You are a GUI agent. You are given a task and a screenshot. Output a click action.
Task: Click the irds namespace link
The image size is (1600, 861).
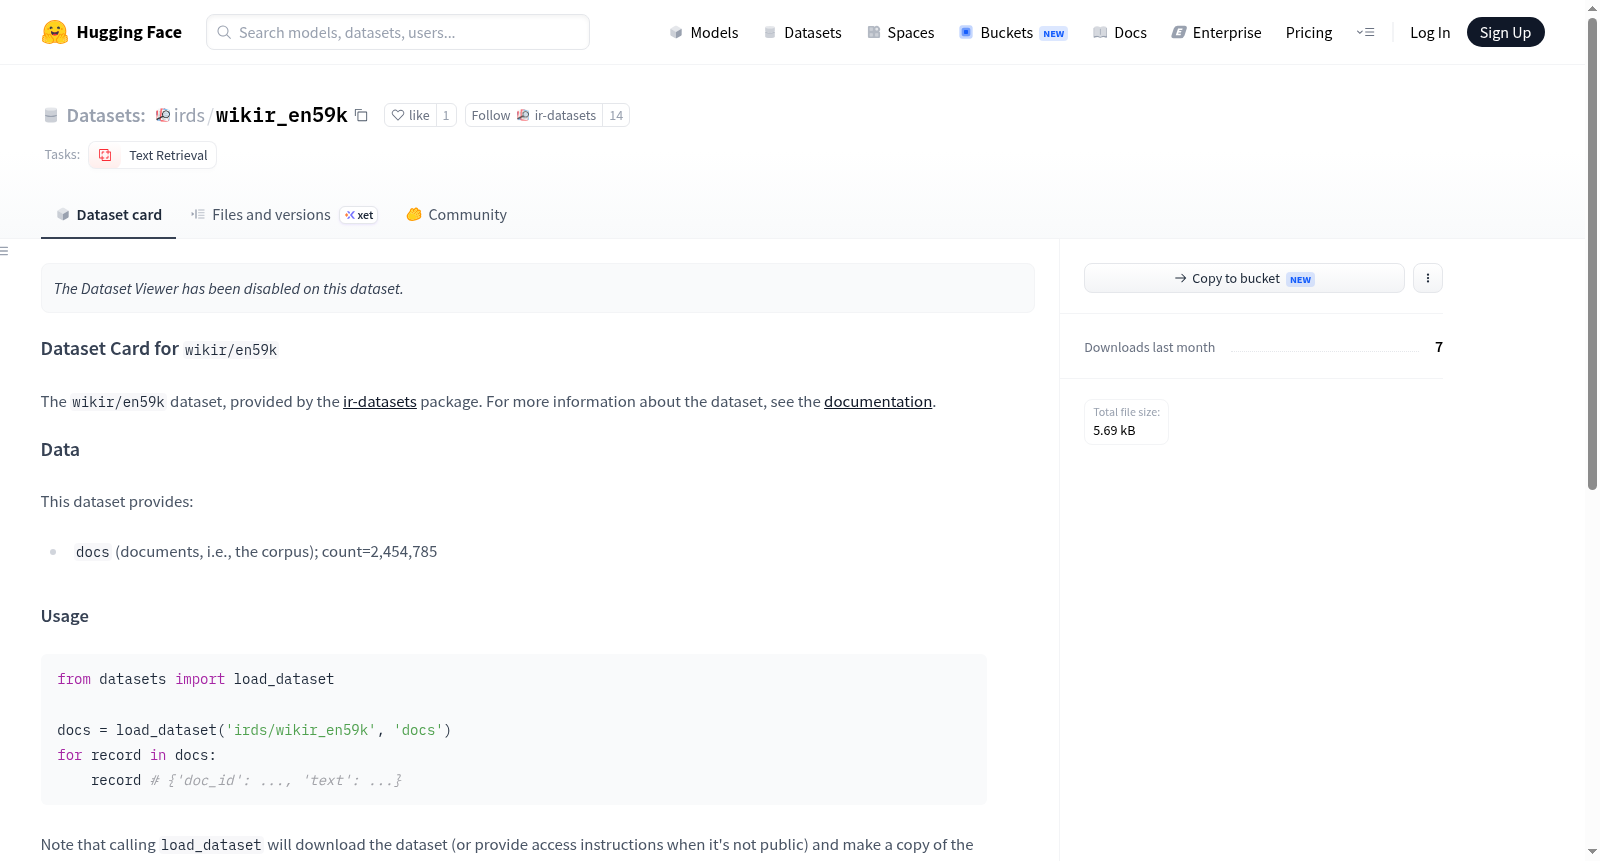(x=189, y=115)
